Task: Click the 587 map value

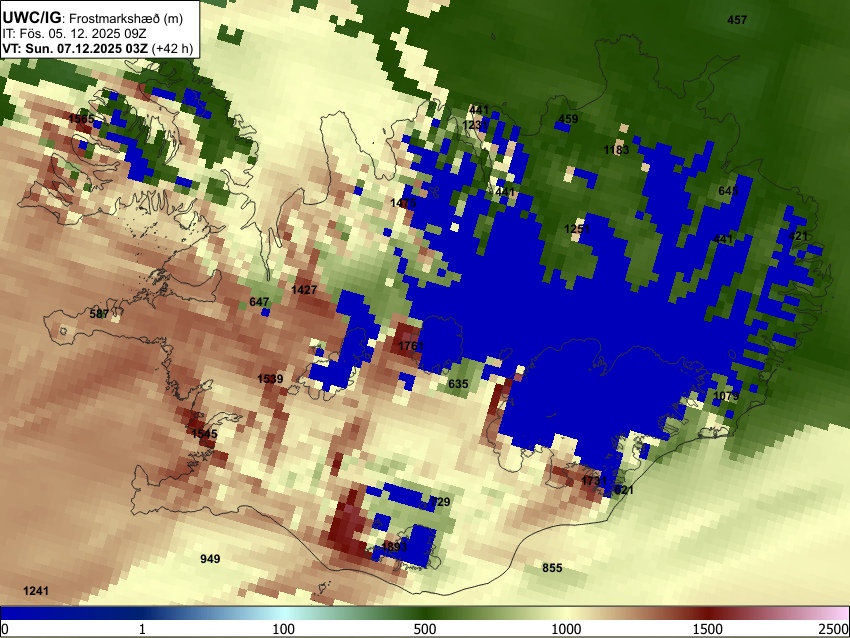Action: pos(99,314)
